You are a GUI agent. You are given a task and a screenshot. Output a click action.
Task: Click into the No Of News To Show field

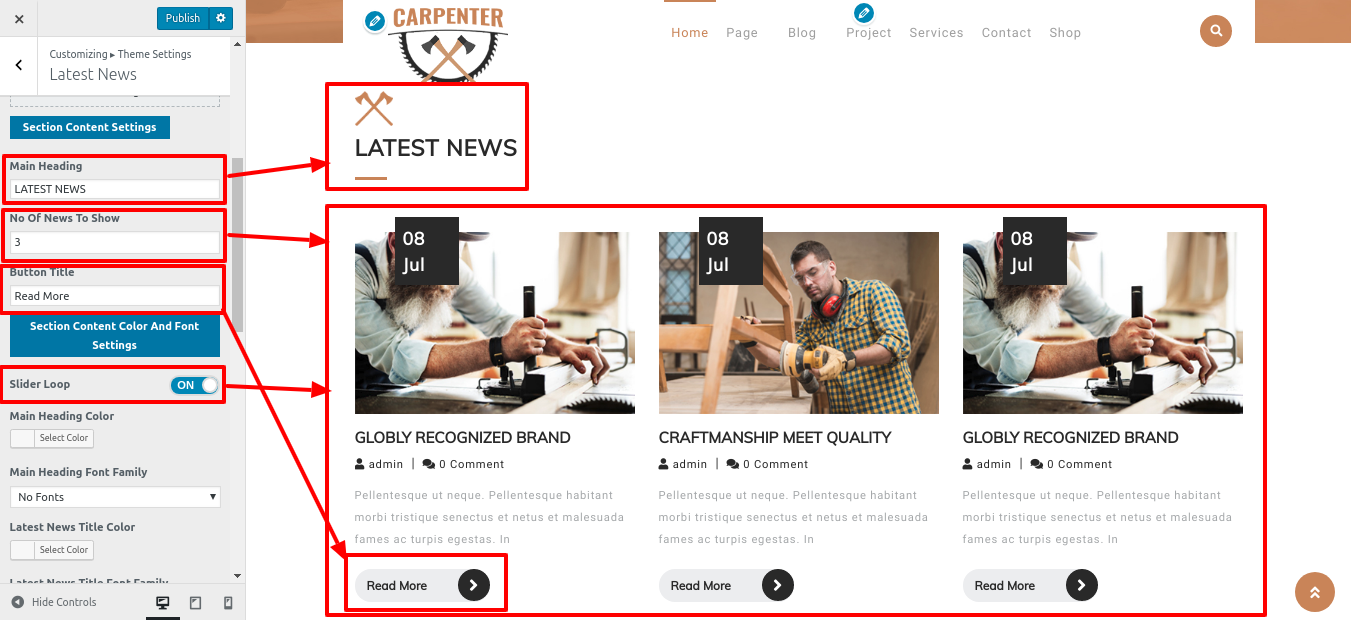(x=115, y=242)
